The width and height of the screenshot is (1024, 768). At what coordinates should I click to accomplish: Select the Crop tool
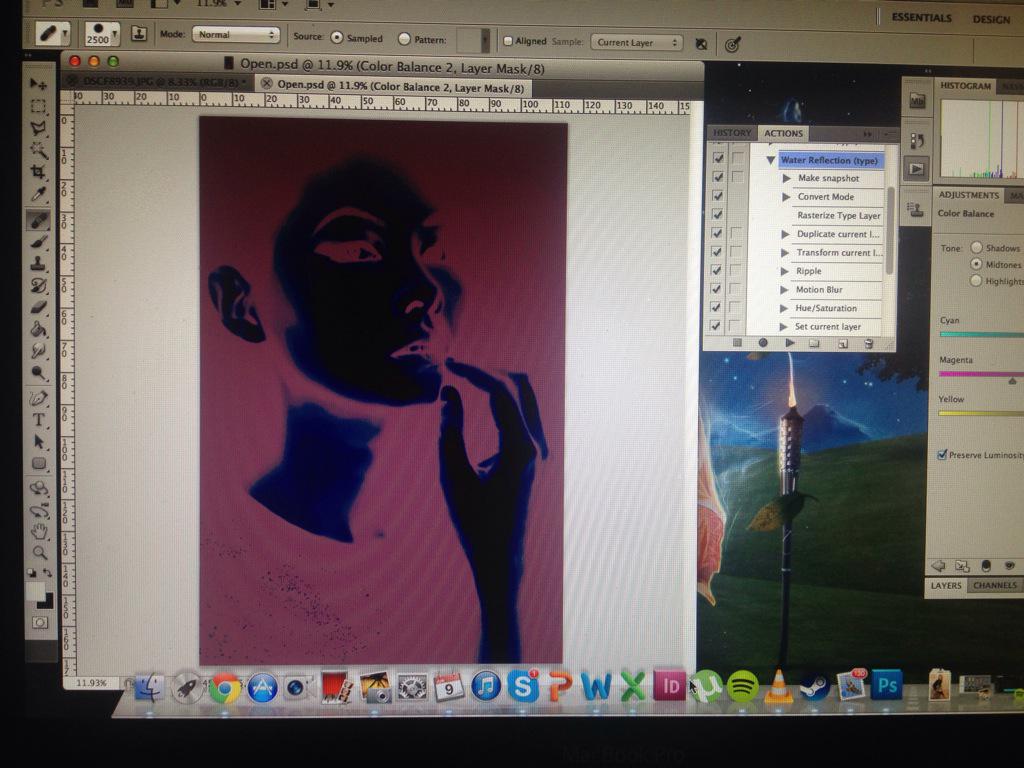[39, 172]
